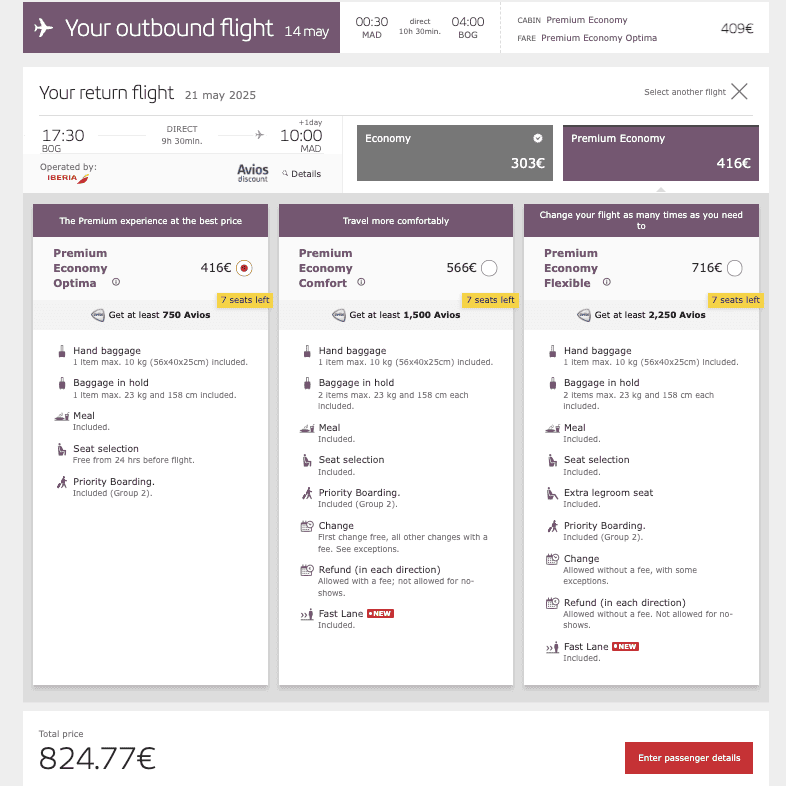The height and width of the screenshot is (786, 786).
Task: Click Extra legroom seat icon in Flexible fare
Action: 552,493
